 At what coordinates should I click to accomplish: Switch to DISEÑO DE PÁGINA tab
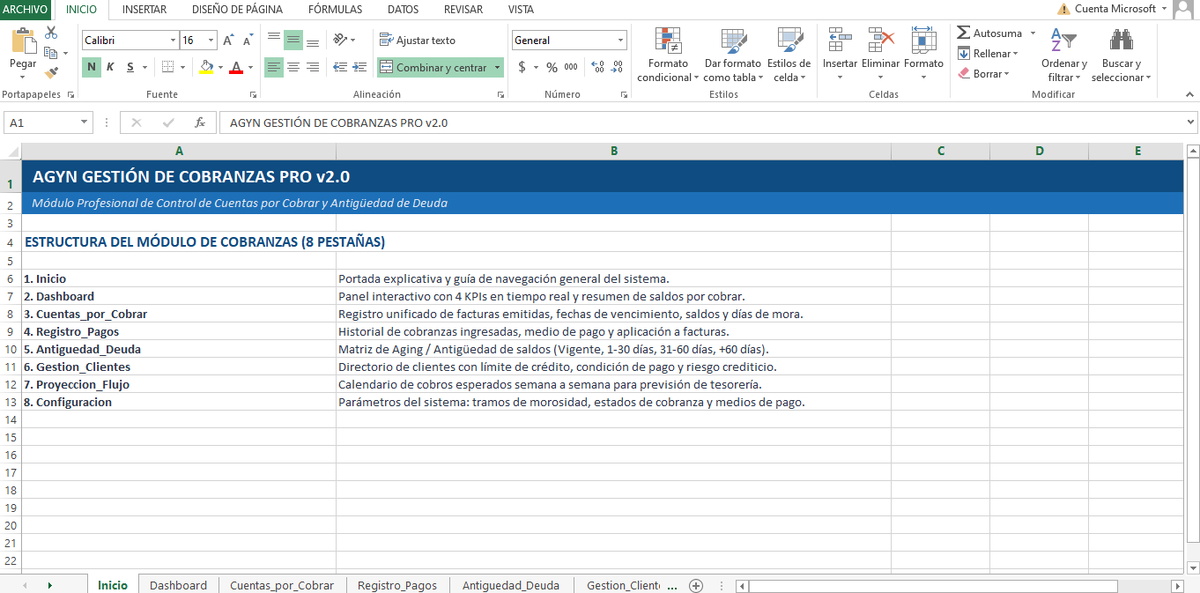click(237, 9)
